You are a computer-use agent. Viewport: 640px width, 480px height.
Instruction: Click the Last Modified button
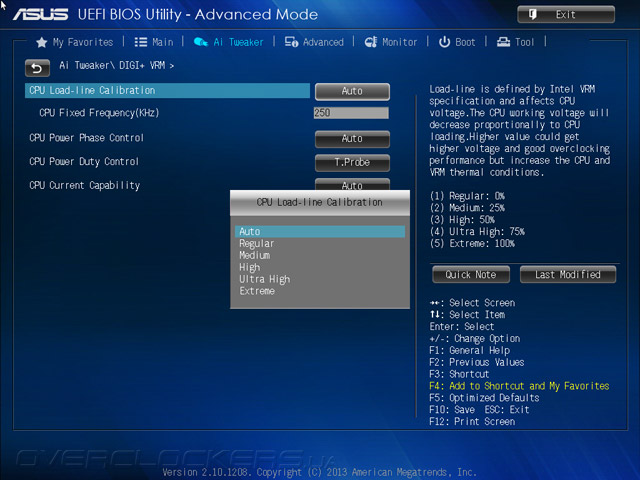pyautogui.click(x=568, y=275)
